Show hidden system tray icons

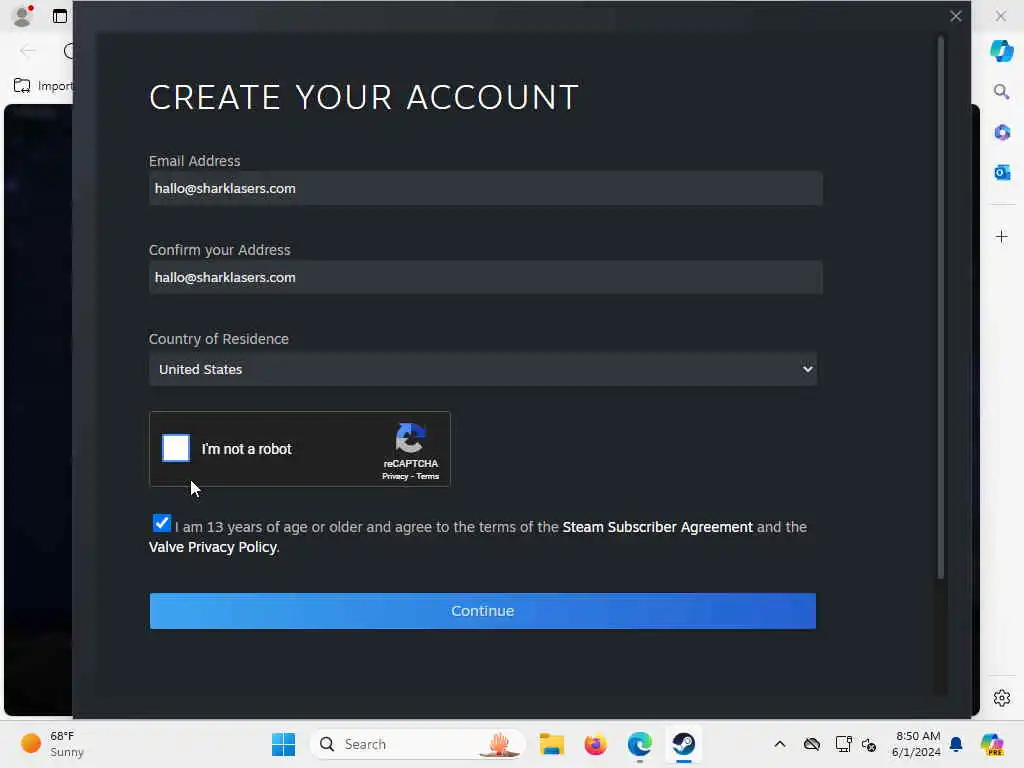click(x=780, y=744)
